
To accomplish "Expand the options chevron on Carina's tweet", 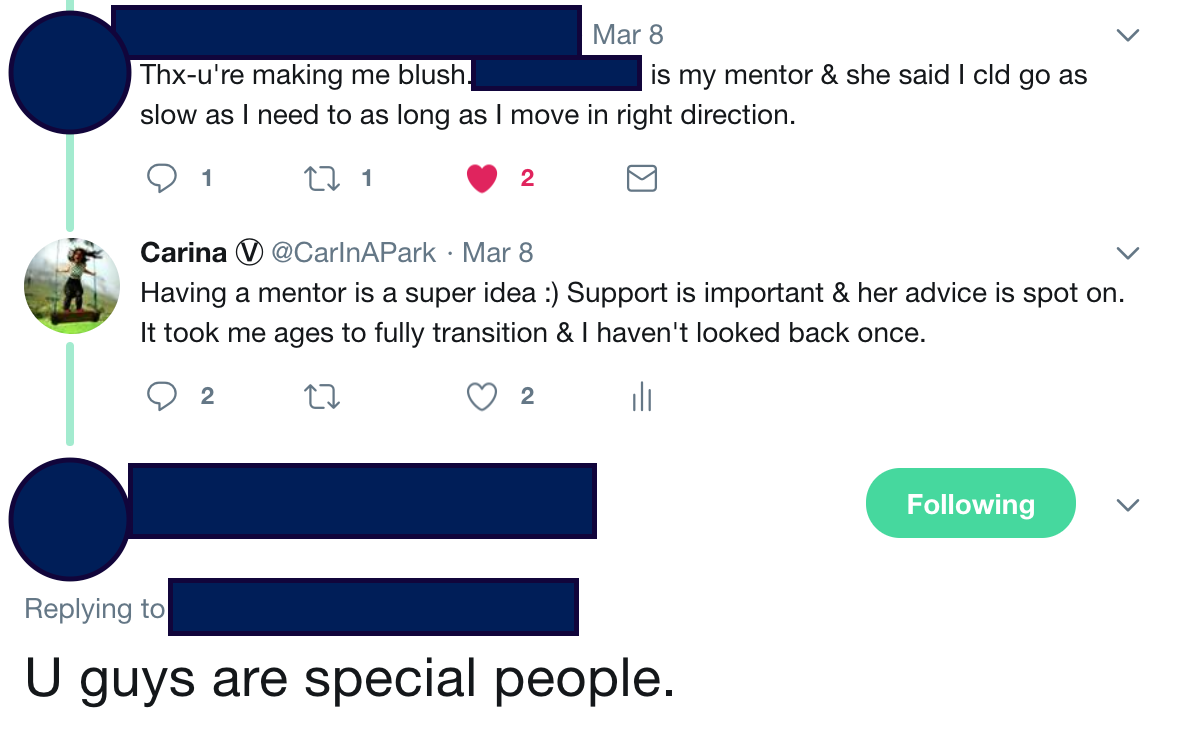I will [x=1127, y=253].
